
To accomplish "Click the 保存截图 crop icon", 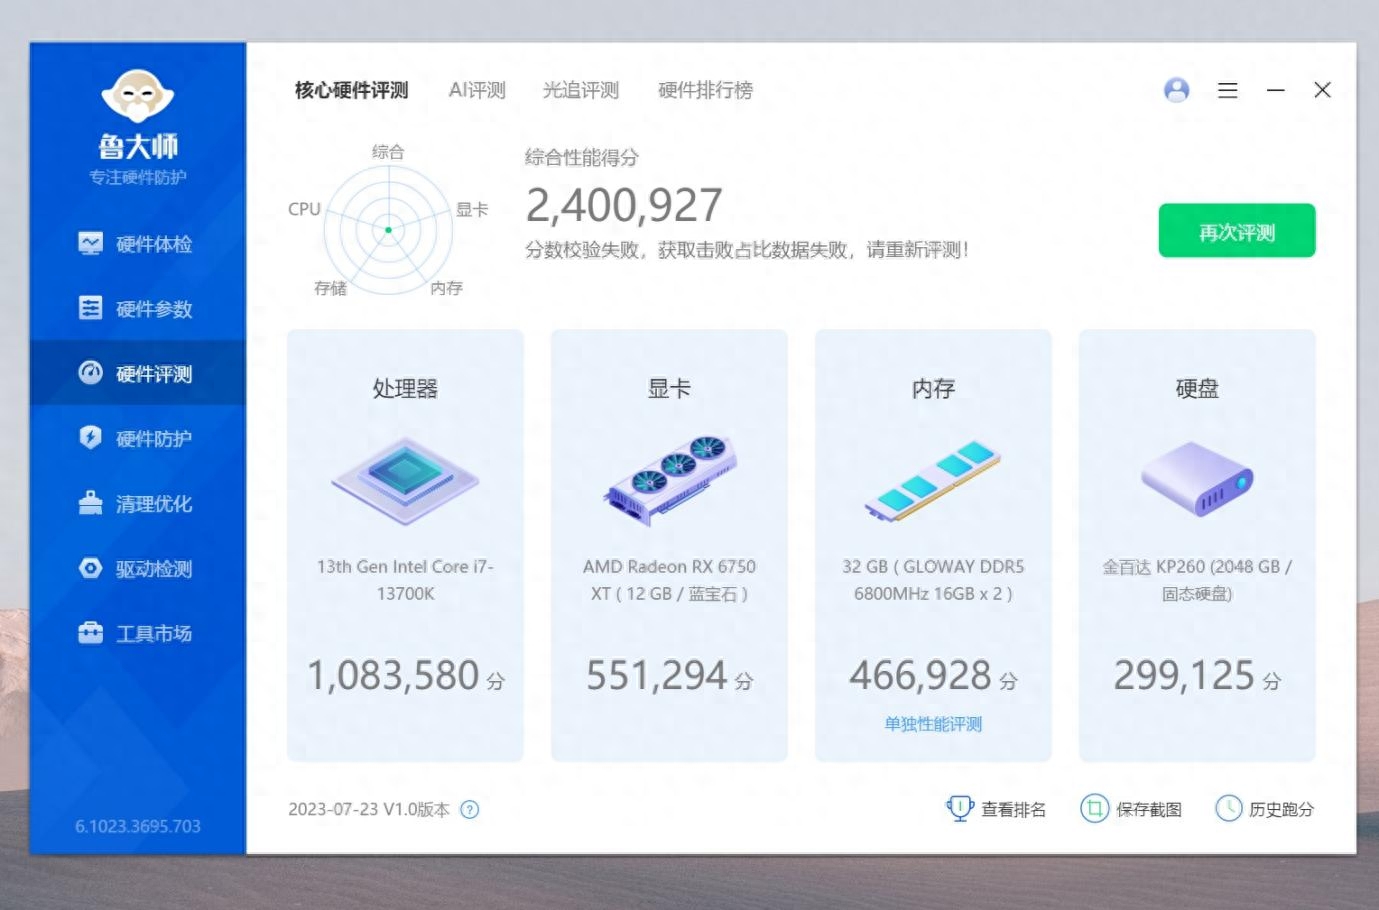I will point(1094,808).
